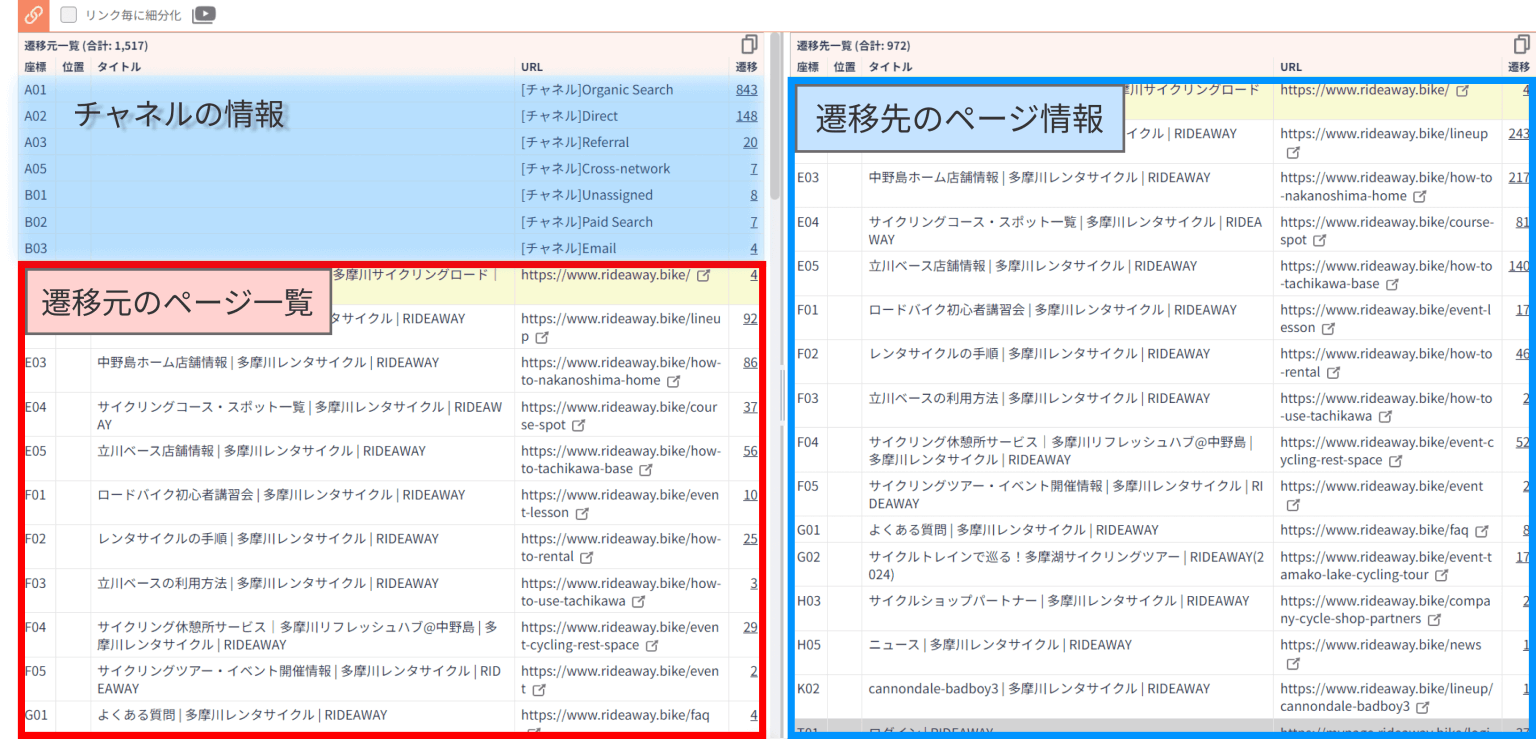The width and height of the screenshot is (1536, 739).
Task: Select coordinate cell H05 in 遷移先 list
Action: (808, 645)
